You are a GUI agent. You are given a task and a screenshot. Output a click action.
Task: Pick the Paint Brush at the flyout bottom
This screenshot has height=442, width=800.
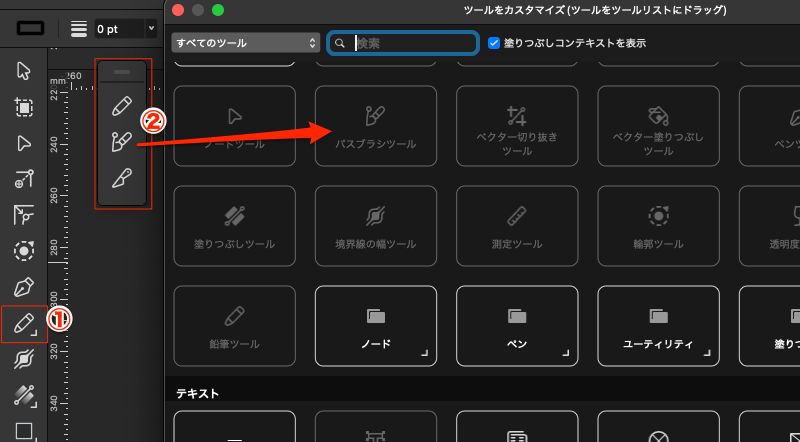pos(122,180)
